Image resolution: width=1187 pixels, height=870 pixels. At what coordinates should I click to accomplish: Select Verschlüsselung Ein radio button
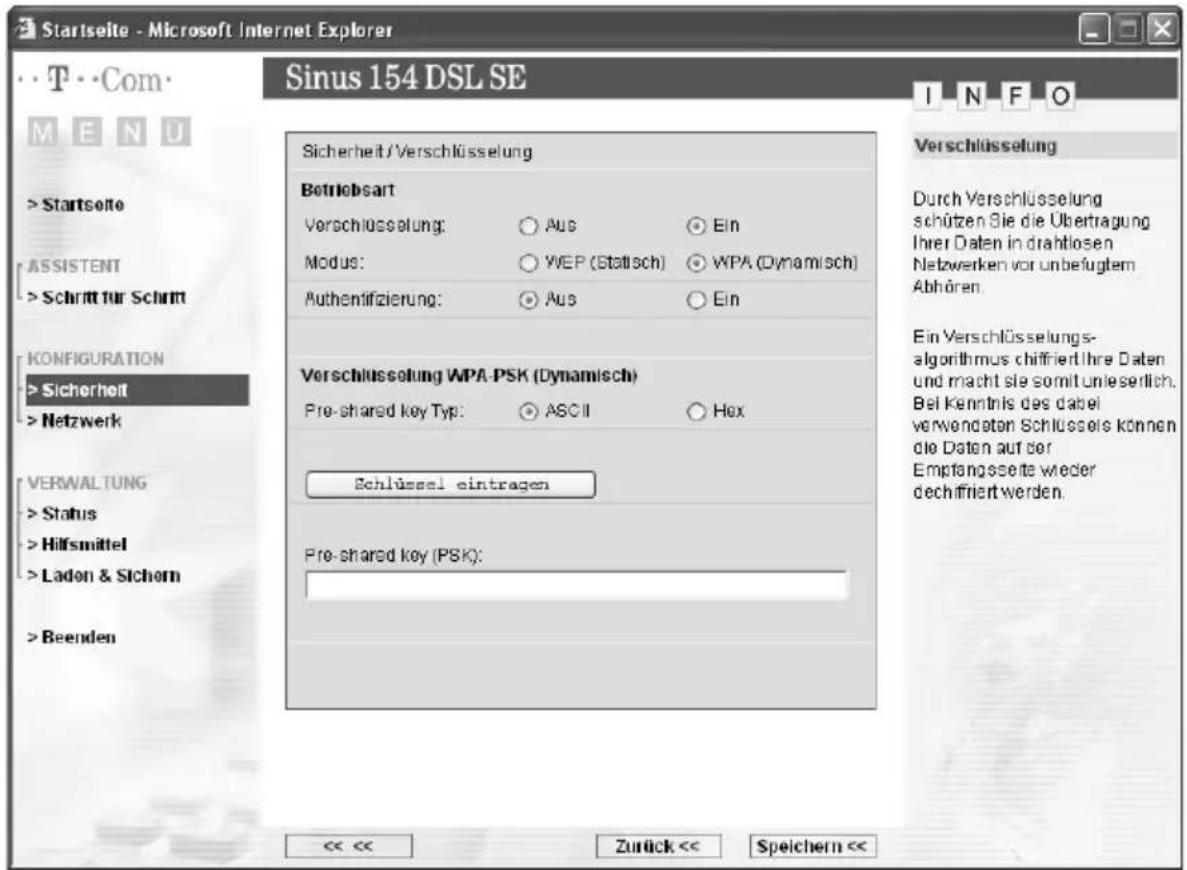696,226
